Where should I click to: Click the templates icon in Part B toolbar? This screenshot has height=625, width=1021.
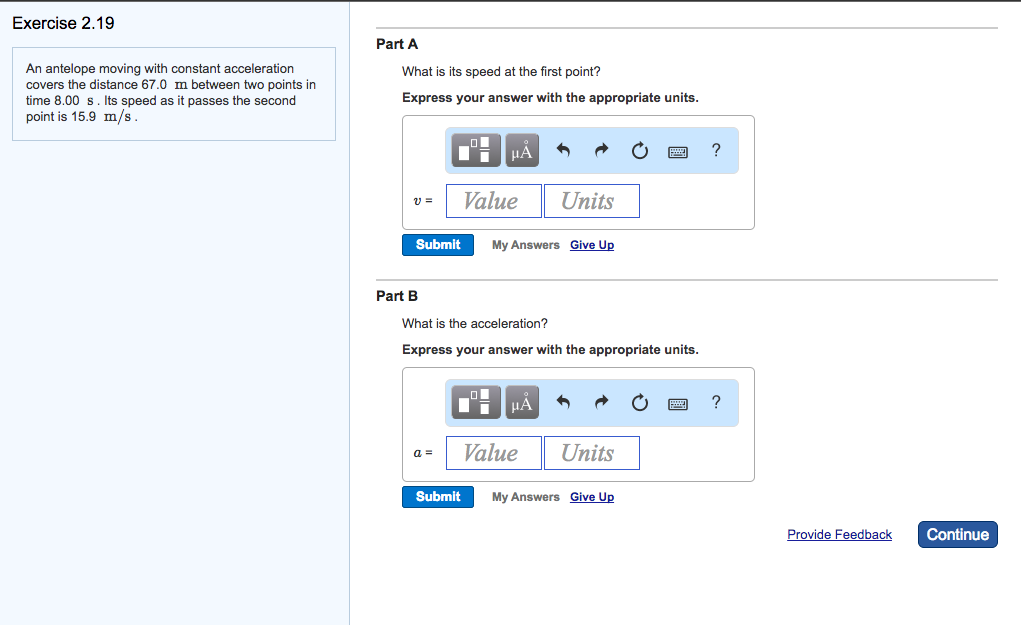pos(477,403)
